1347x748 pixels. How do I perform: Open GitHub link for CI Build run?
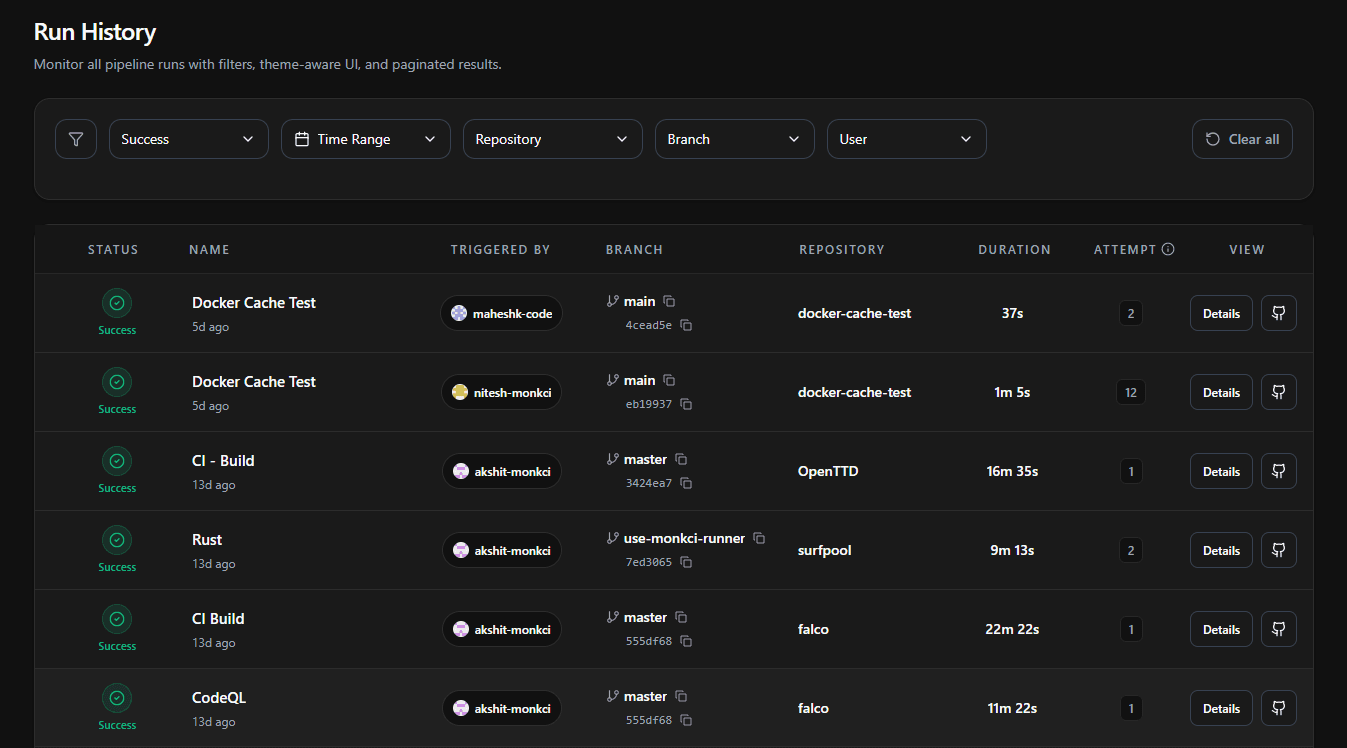(1279, 629)
